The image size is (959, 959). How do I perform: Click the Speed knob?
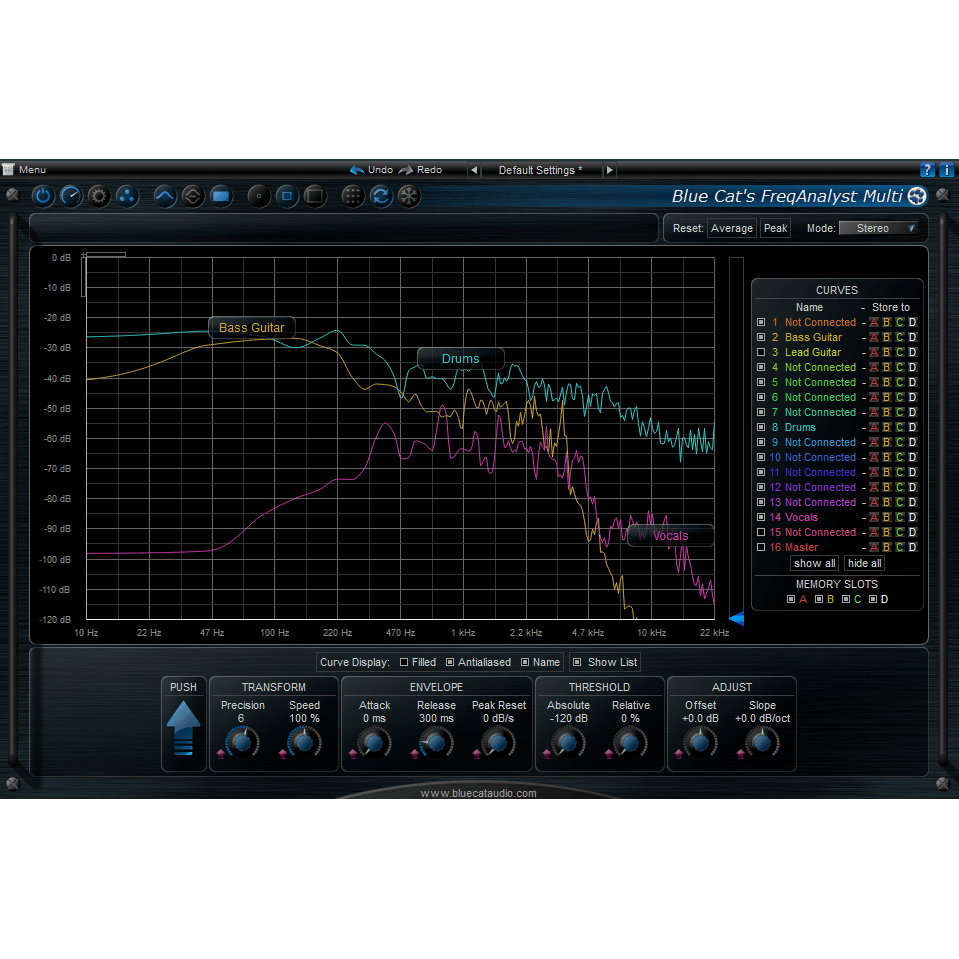303,742
